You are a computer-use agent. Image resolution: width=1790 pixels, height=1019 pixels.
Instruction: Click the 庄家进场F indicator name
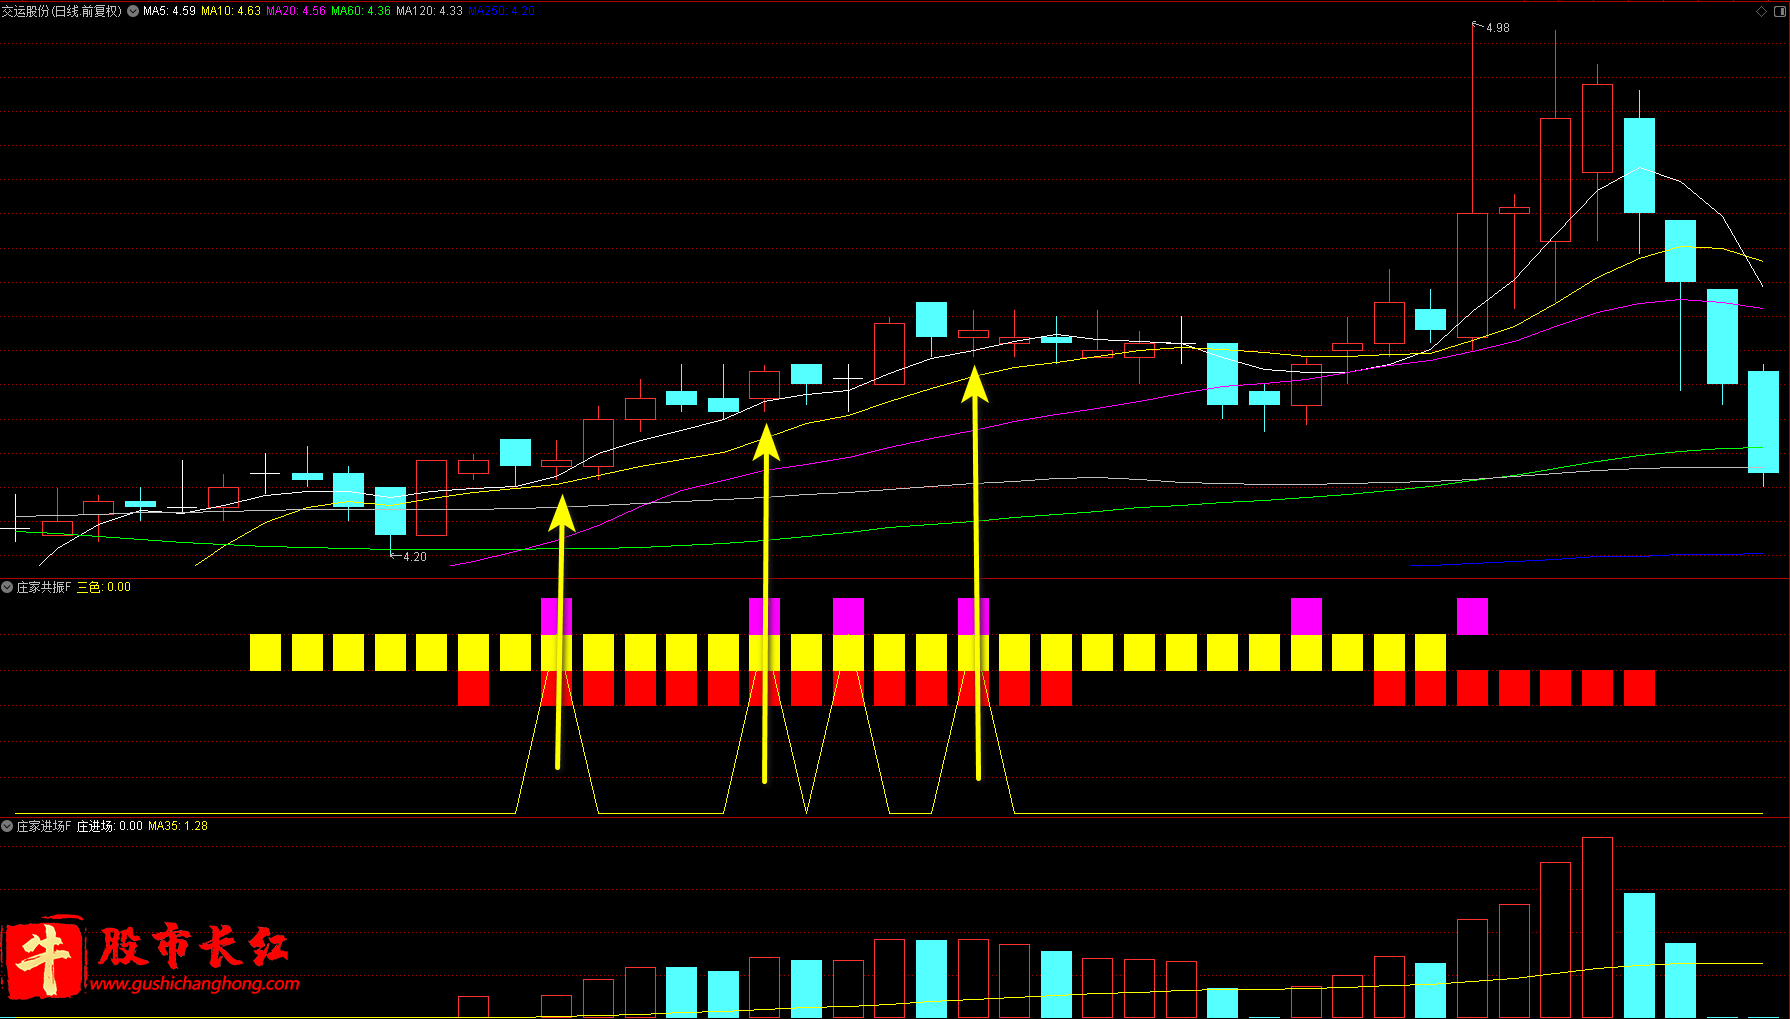point(44,826)
